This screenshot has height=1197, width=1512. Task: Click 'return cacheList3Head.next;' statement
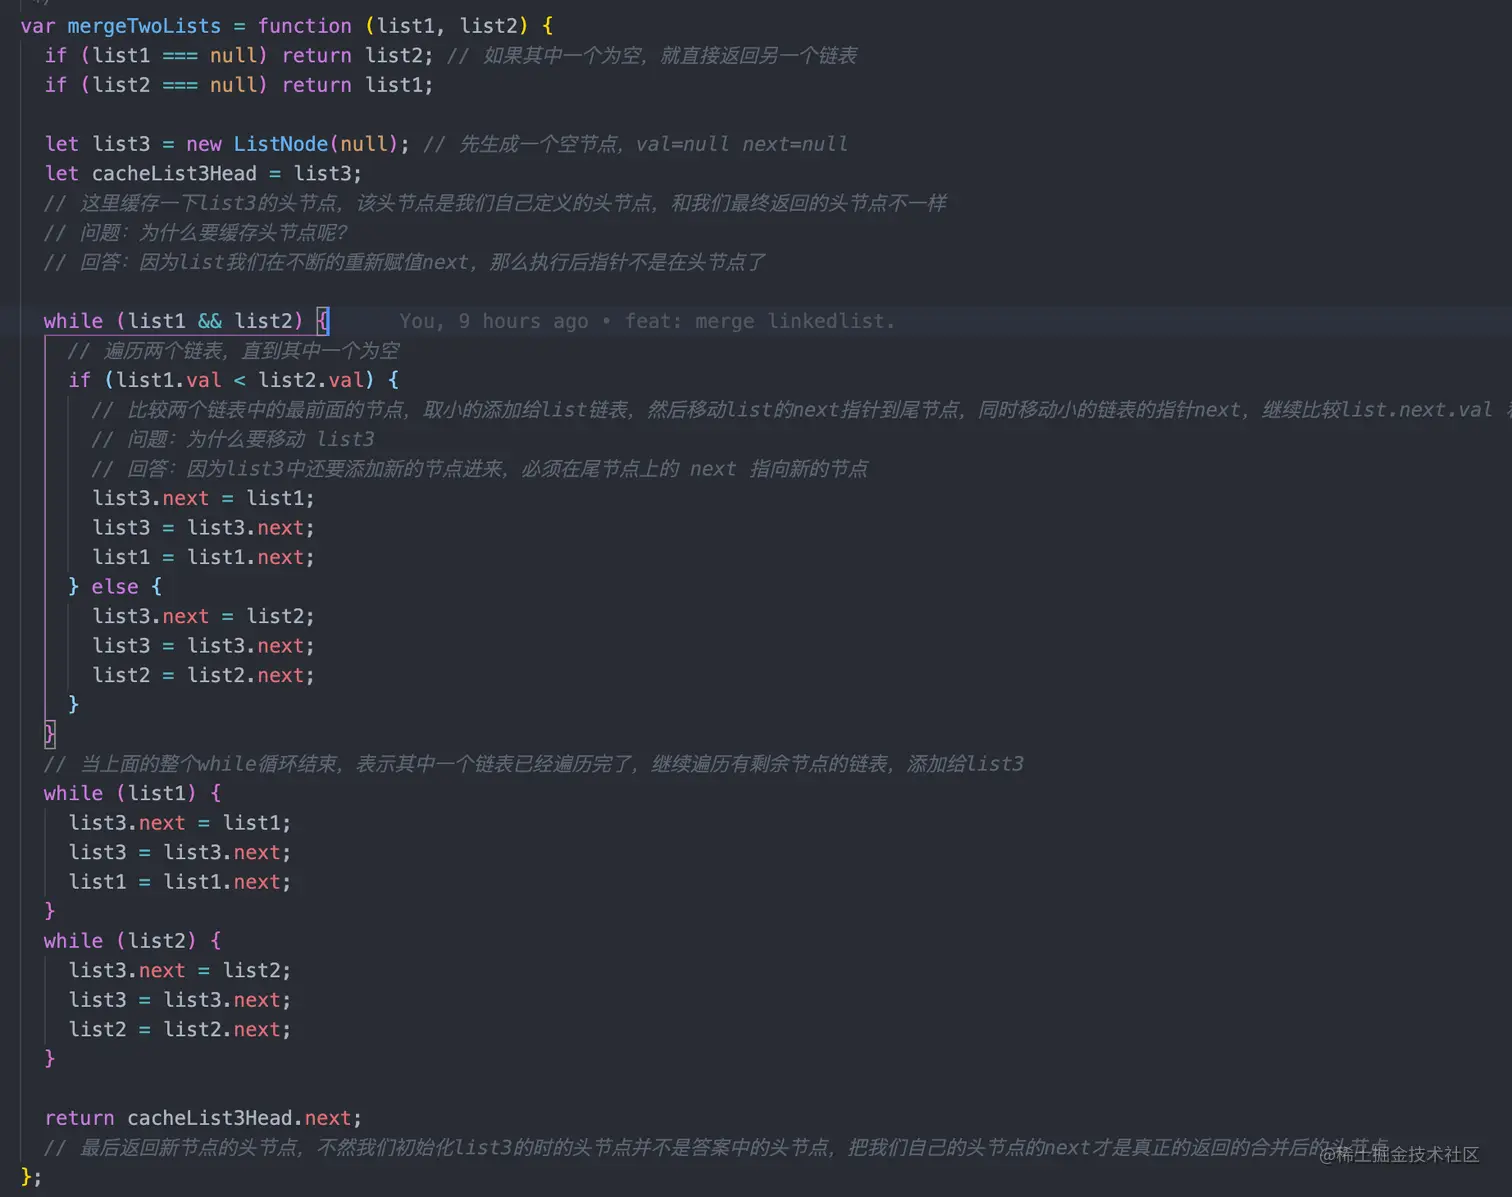[x=203, y=1118]
